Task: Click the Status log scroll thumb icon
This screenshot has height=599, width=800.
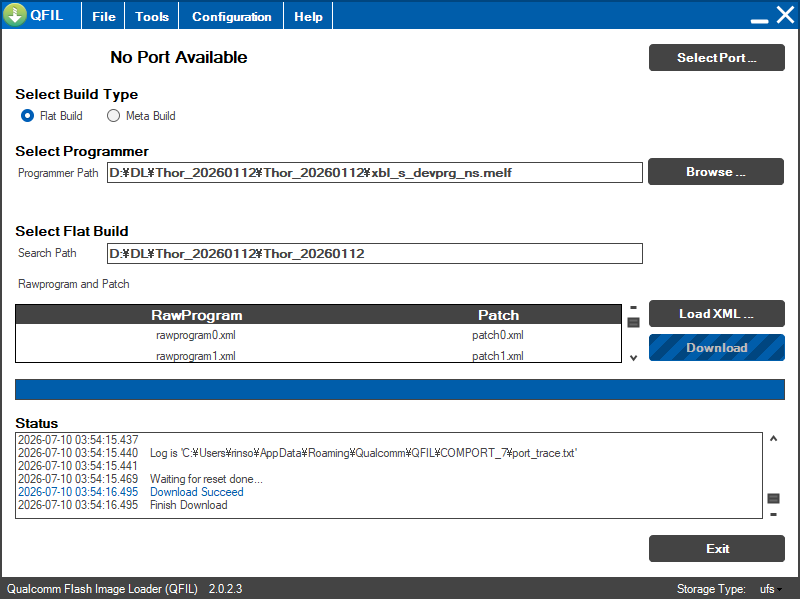Action: (x=773, y=498)
